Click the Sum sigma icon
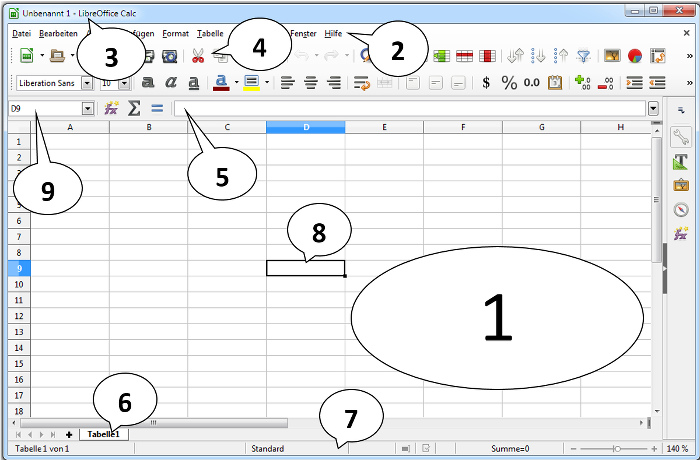The height and width of the screenshot is (460, 700). 134,108
